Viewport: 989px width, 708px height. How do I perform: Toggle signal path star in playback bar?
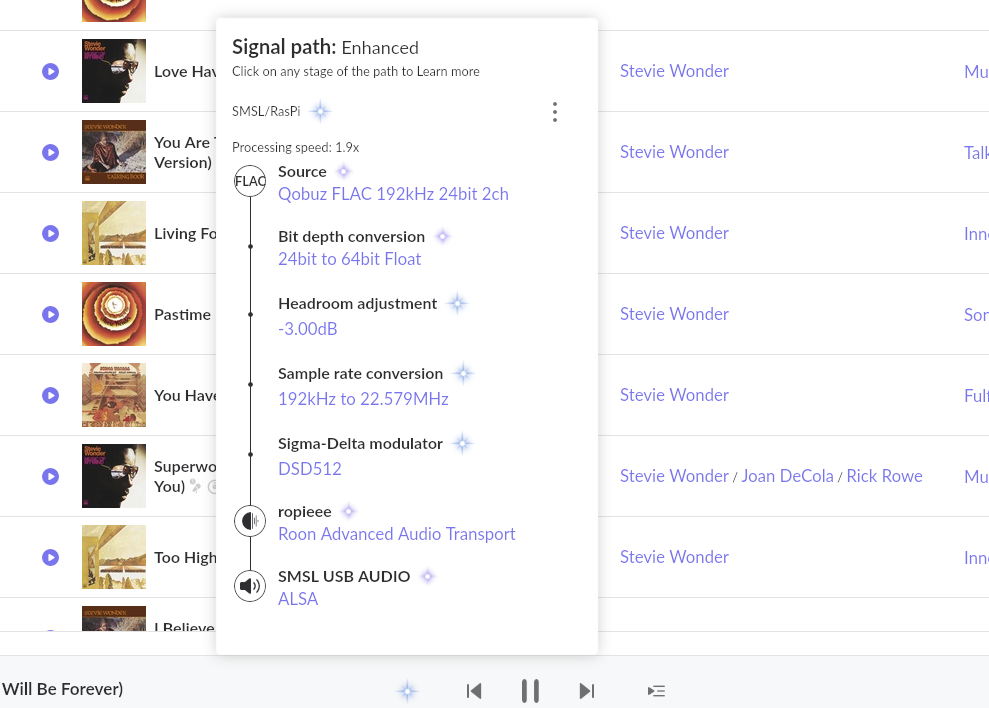407,691
